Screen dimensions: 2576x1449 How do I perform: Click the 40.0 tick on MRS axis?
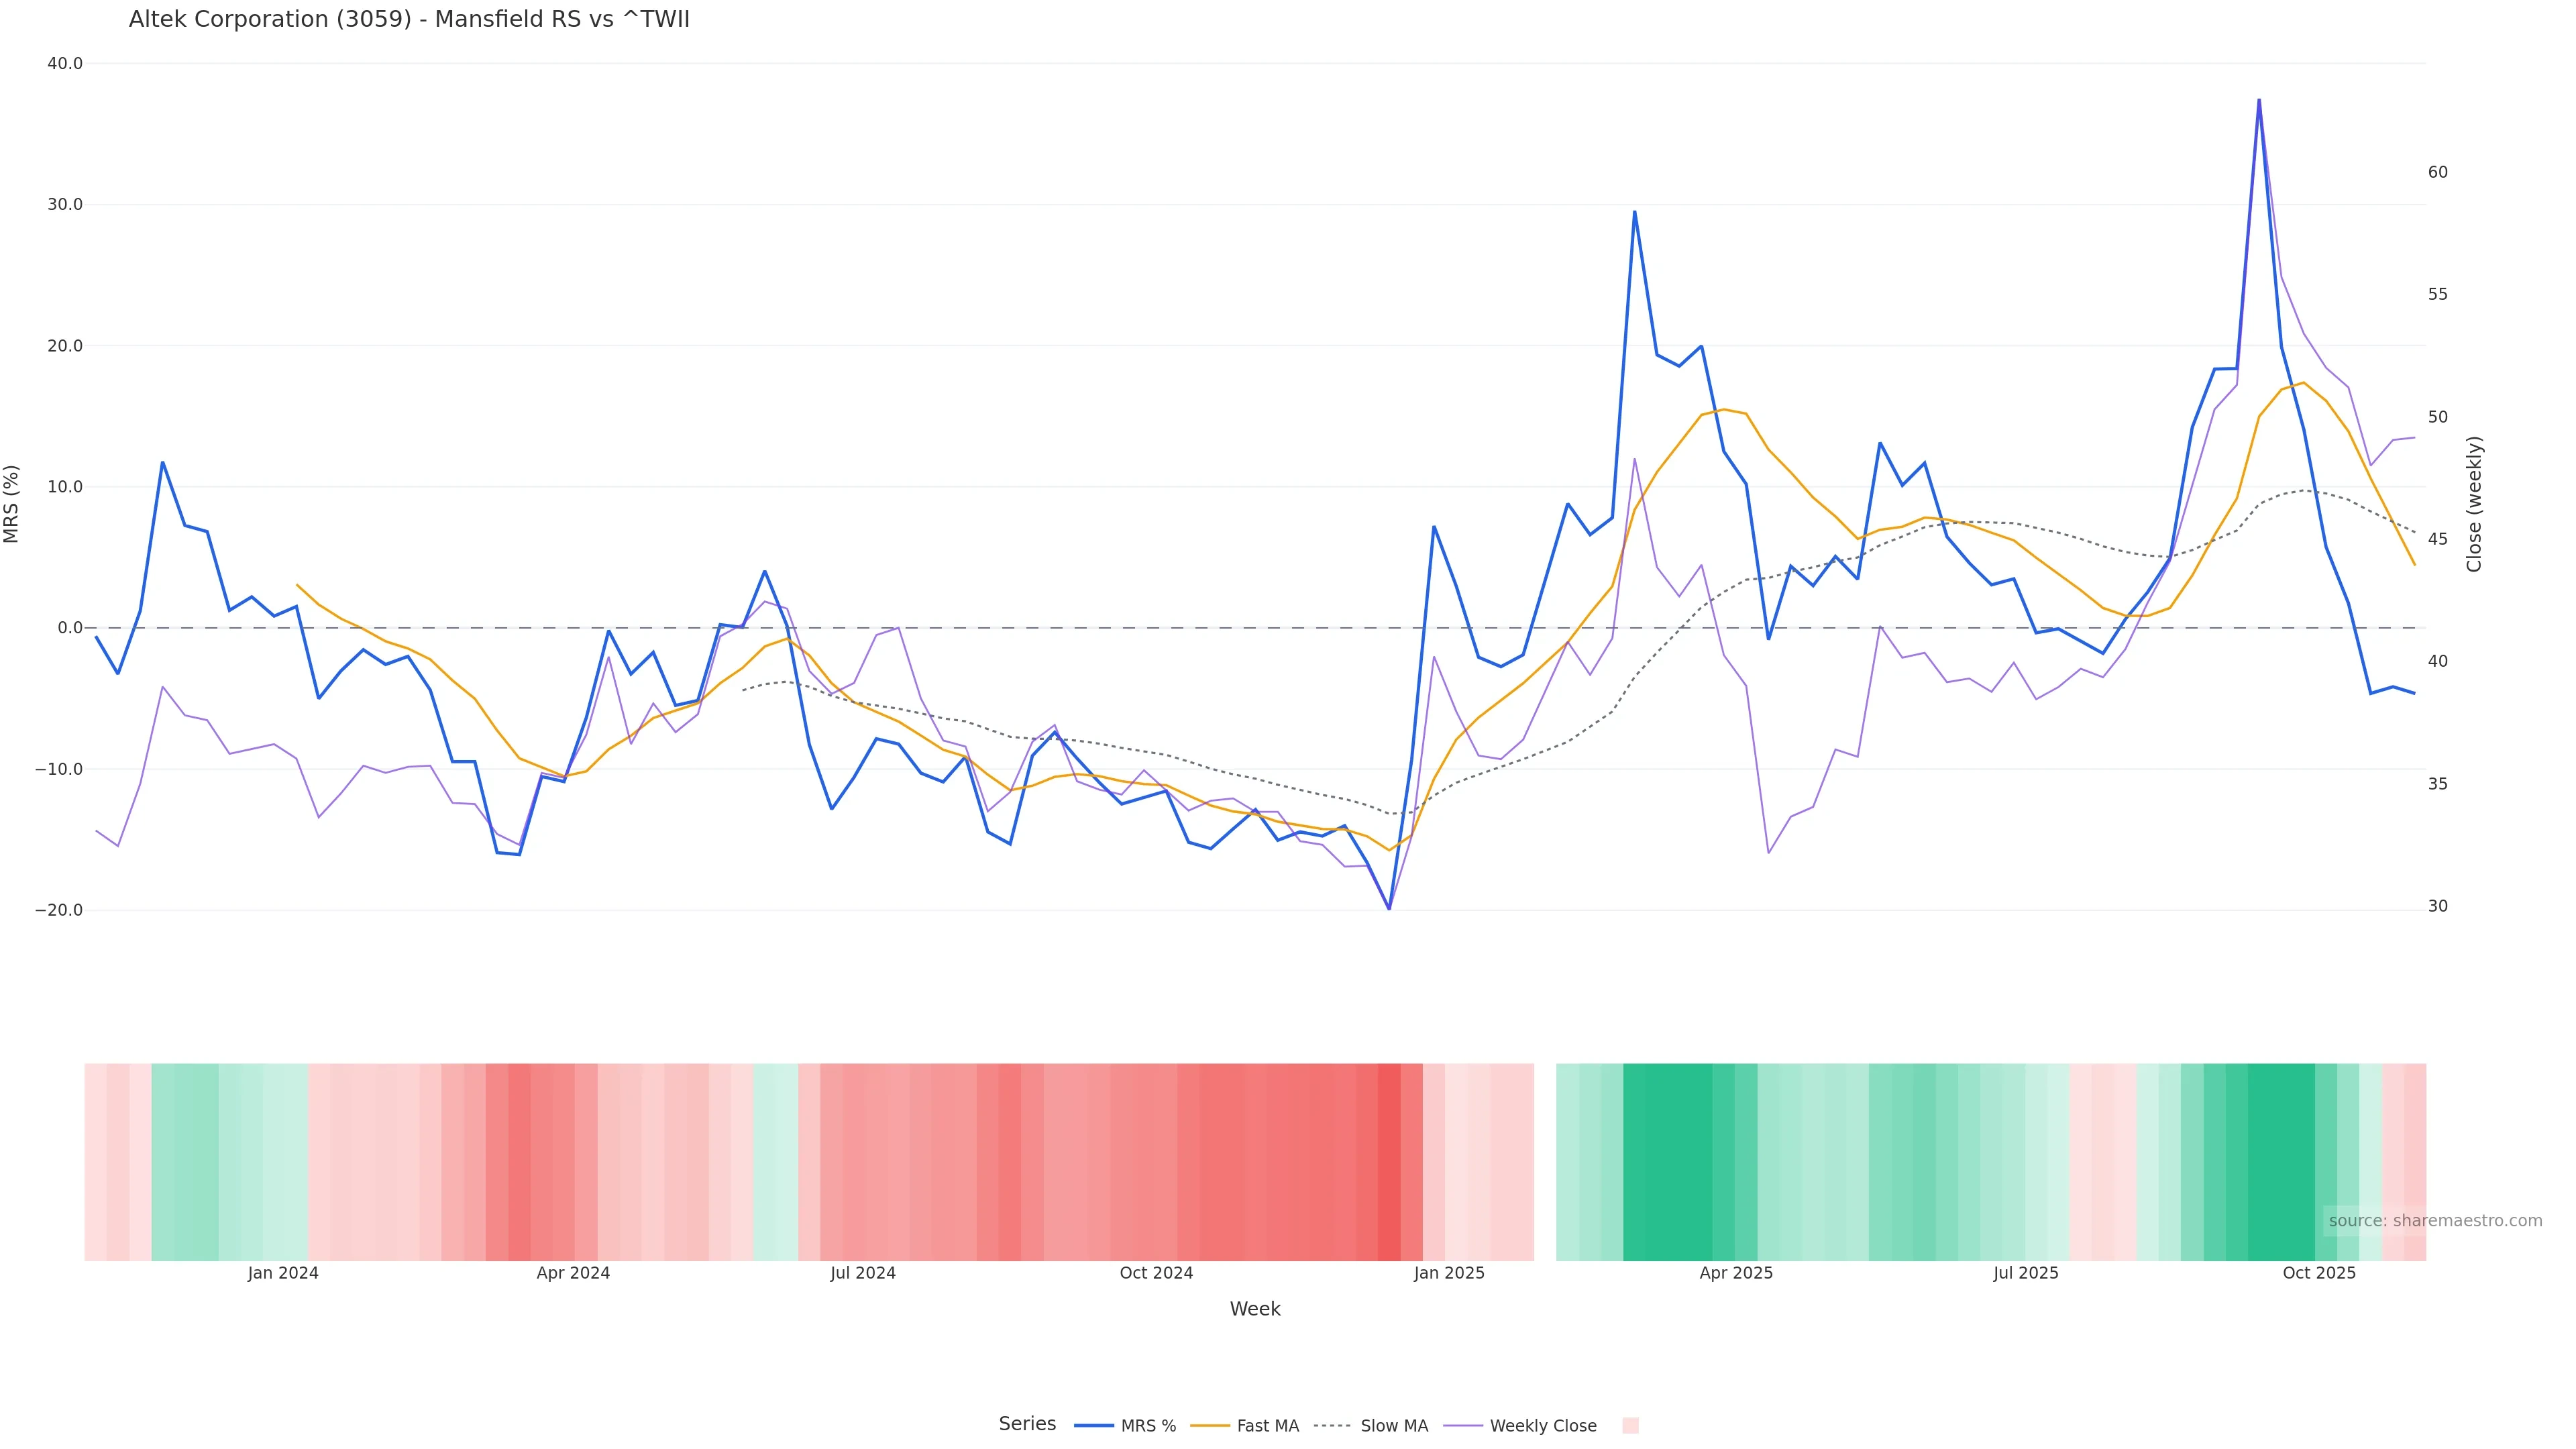(65, 64)
